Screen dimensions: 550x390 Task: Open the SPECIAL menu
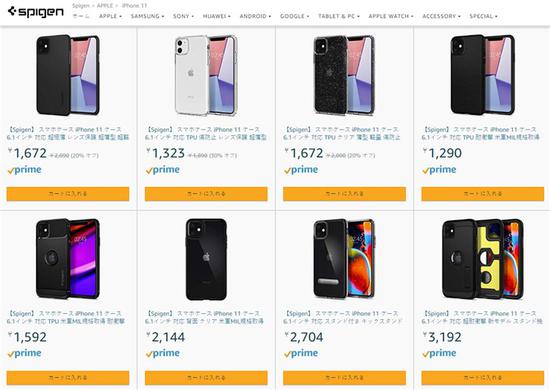coord(483,16)
